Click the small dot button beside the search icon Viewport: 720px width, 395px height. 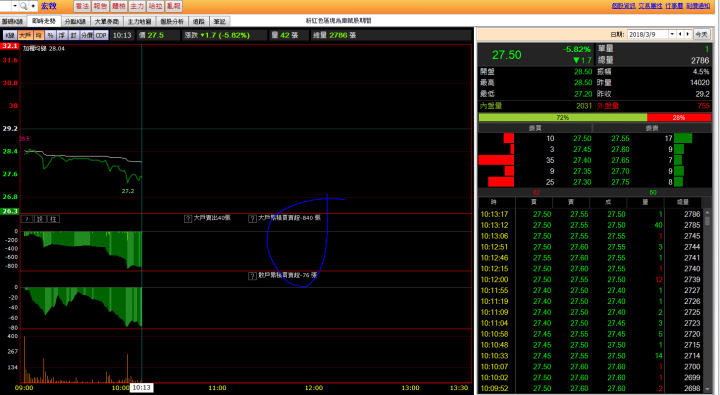pyautogui.click(x=34, y=6)
